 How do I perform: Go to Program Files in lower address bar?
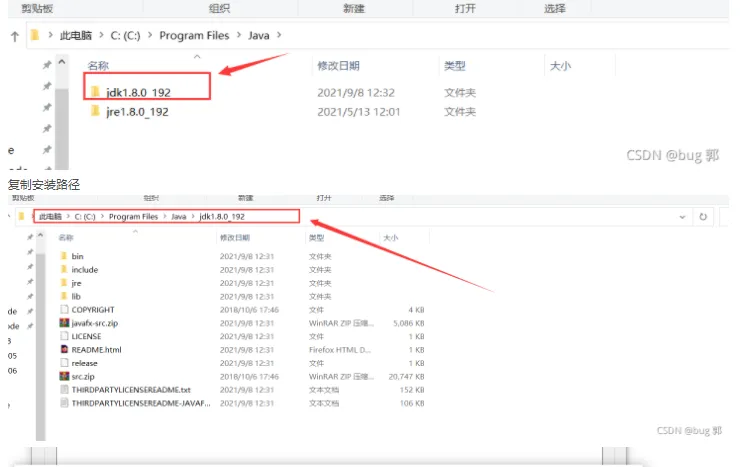click(x=133, y=217)
